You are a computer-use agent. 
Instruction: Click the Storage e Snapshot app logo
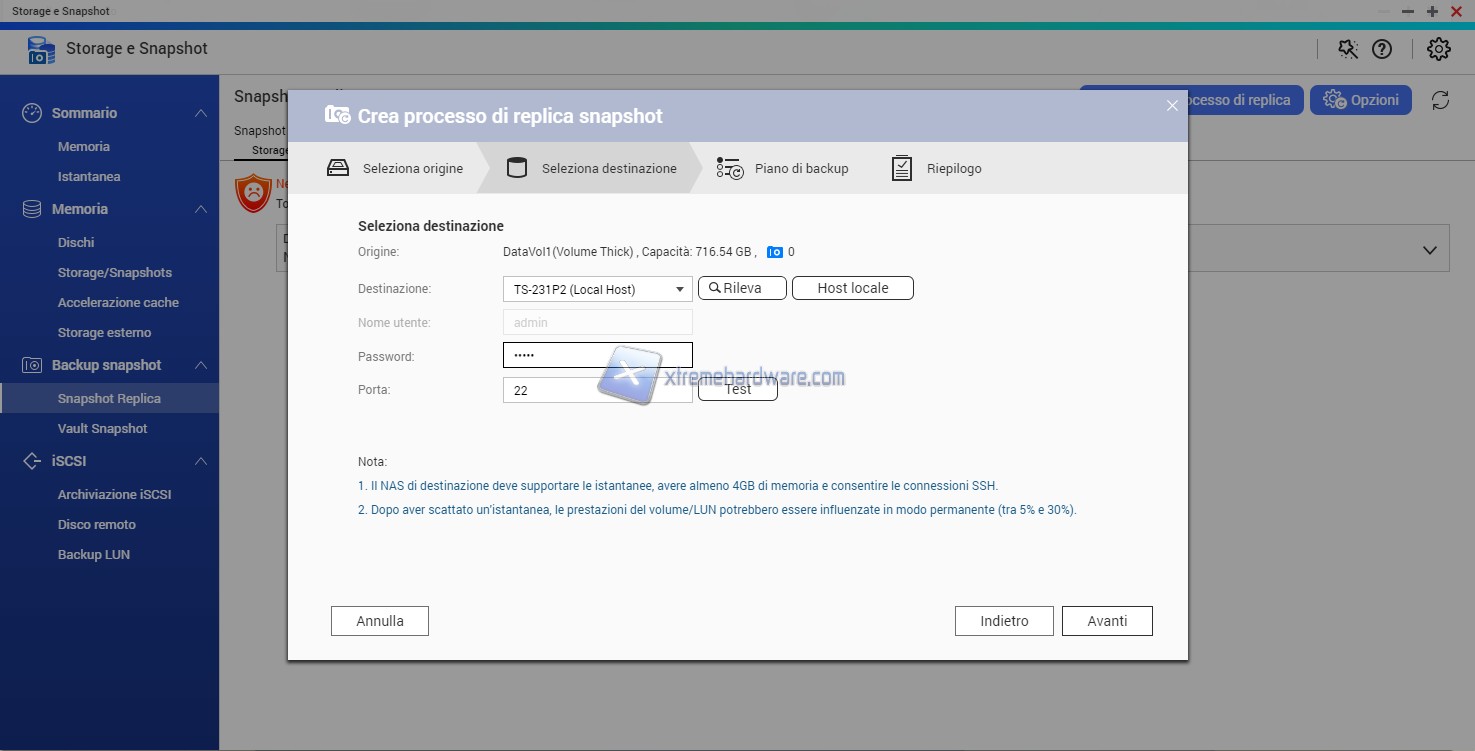click(41, 50)
